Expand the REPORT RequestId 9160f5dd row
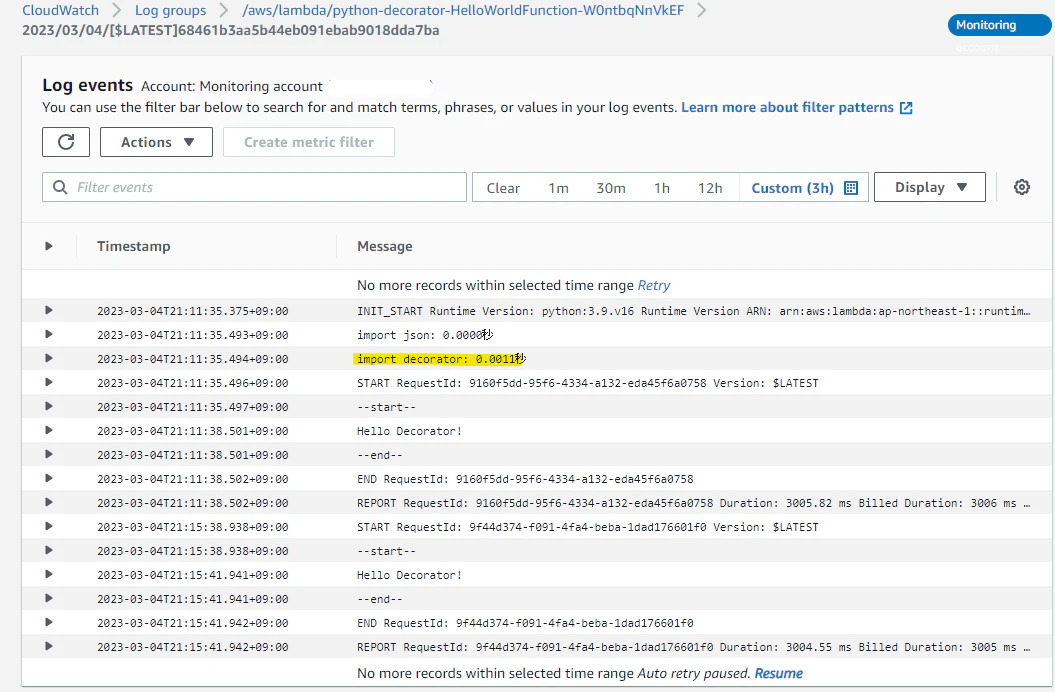The image size is (1055, 692). pyautogui.click(x=48, y=502)
